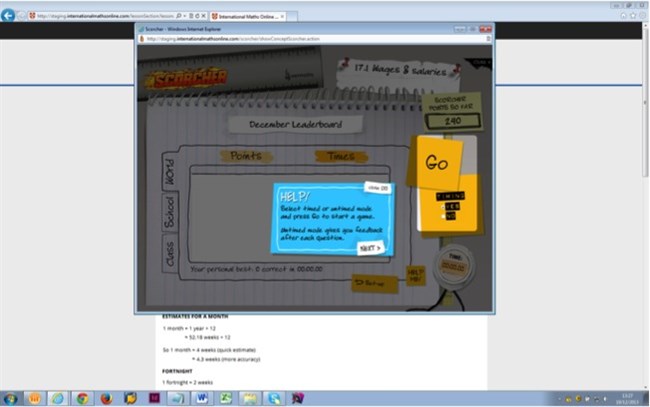The height and width of the screenshot is (407, 650).
Task: Click the Scorcher logo on the ruler
Action: tap(187, 78)
